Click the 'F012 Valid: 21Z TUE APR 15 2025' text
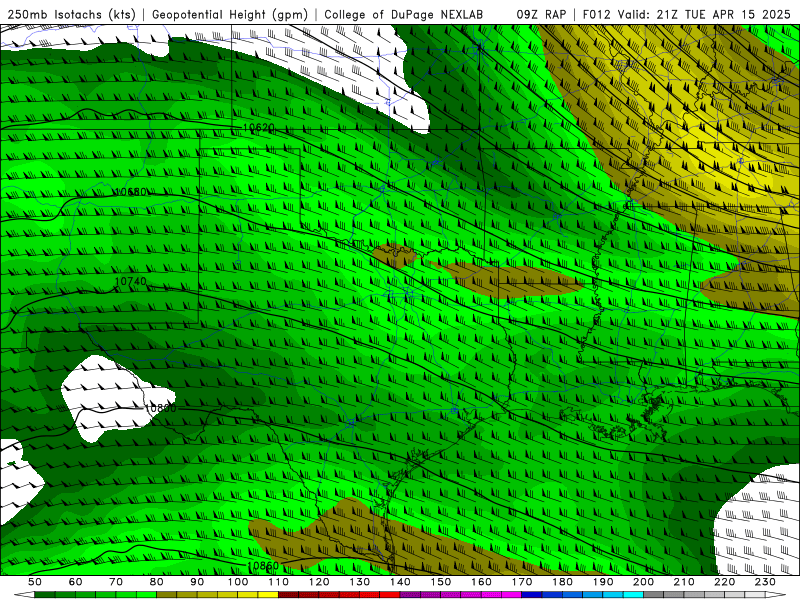This screenshot has width=800, height=600. tap(686, 15)
